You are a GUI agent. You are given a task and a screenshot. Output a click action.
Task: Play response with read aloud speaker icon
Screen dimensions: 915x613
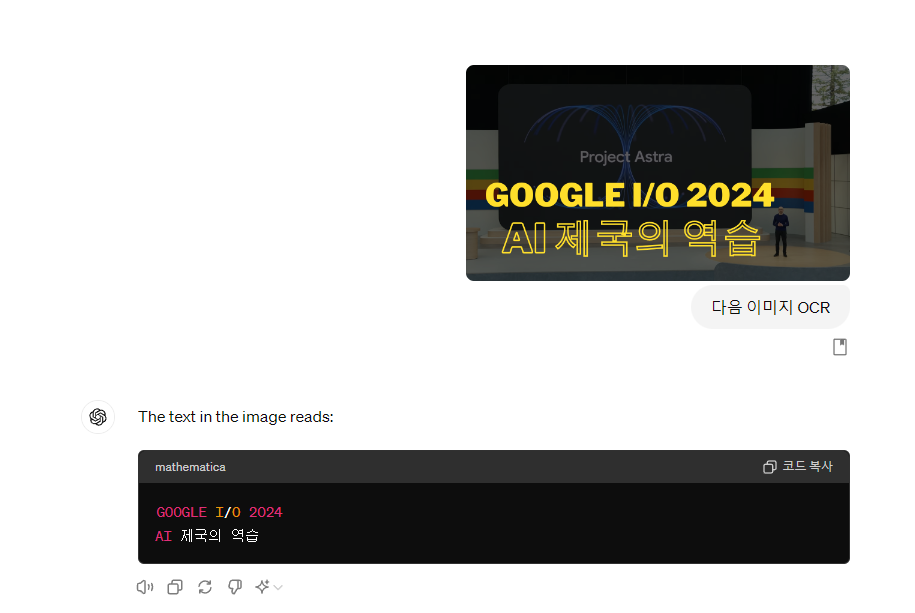tap(145, 587)
